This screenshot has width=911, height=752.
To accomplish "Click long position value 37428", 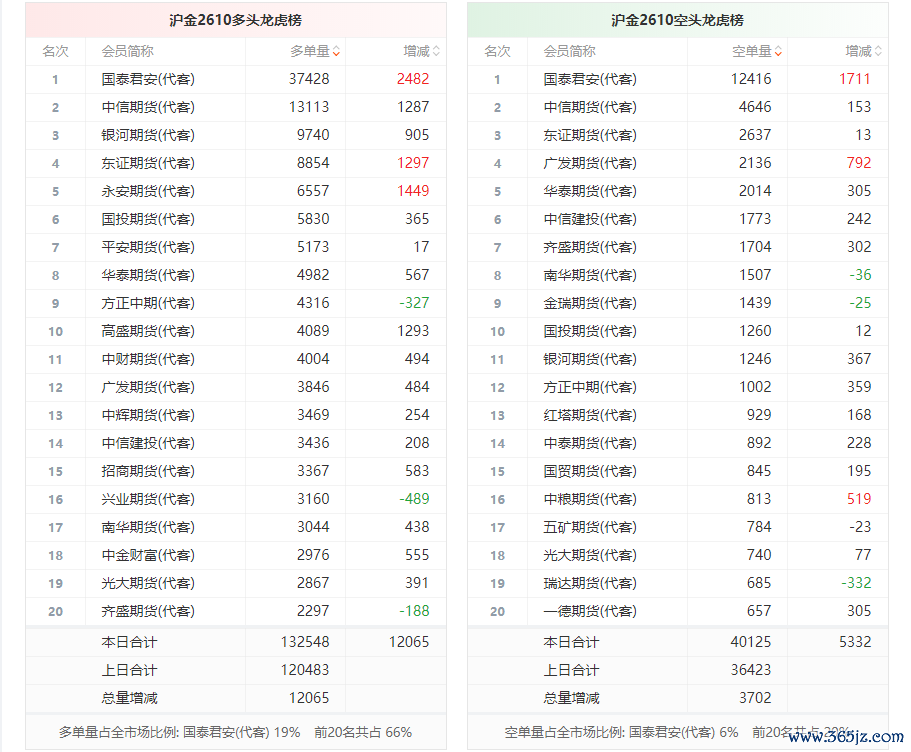I will tap(309, 79).
